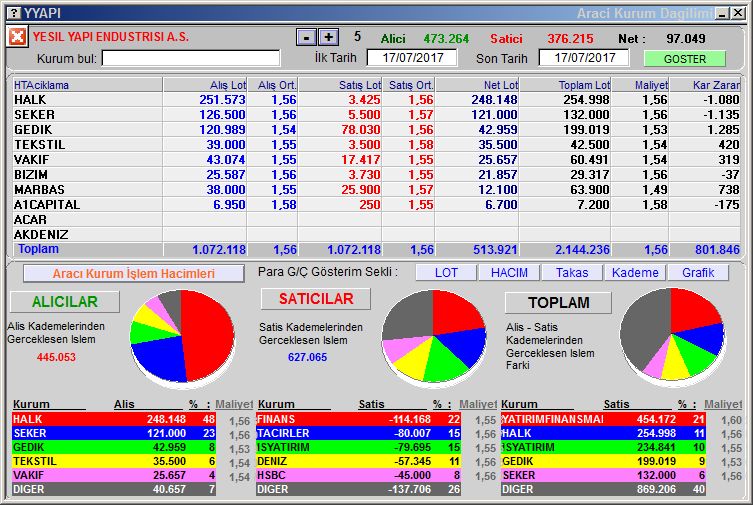Click blue SEKER row in buyers list
Image resolution: width=753 pixels, height=505 pixels.
[x=114, y=433]
